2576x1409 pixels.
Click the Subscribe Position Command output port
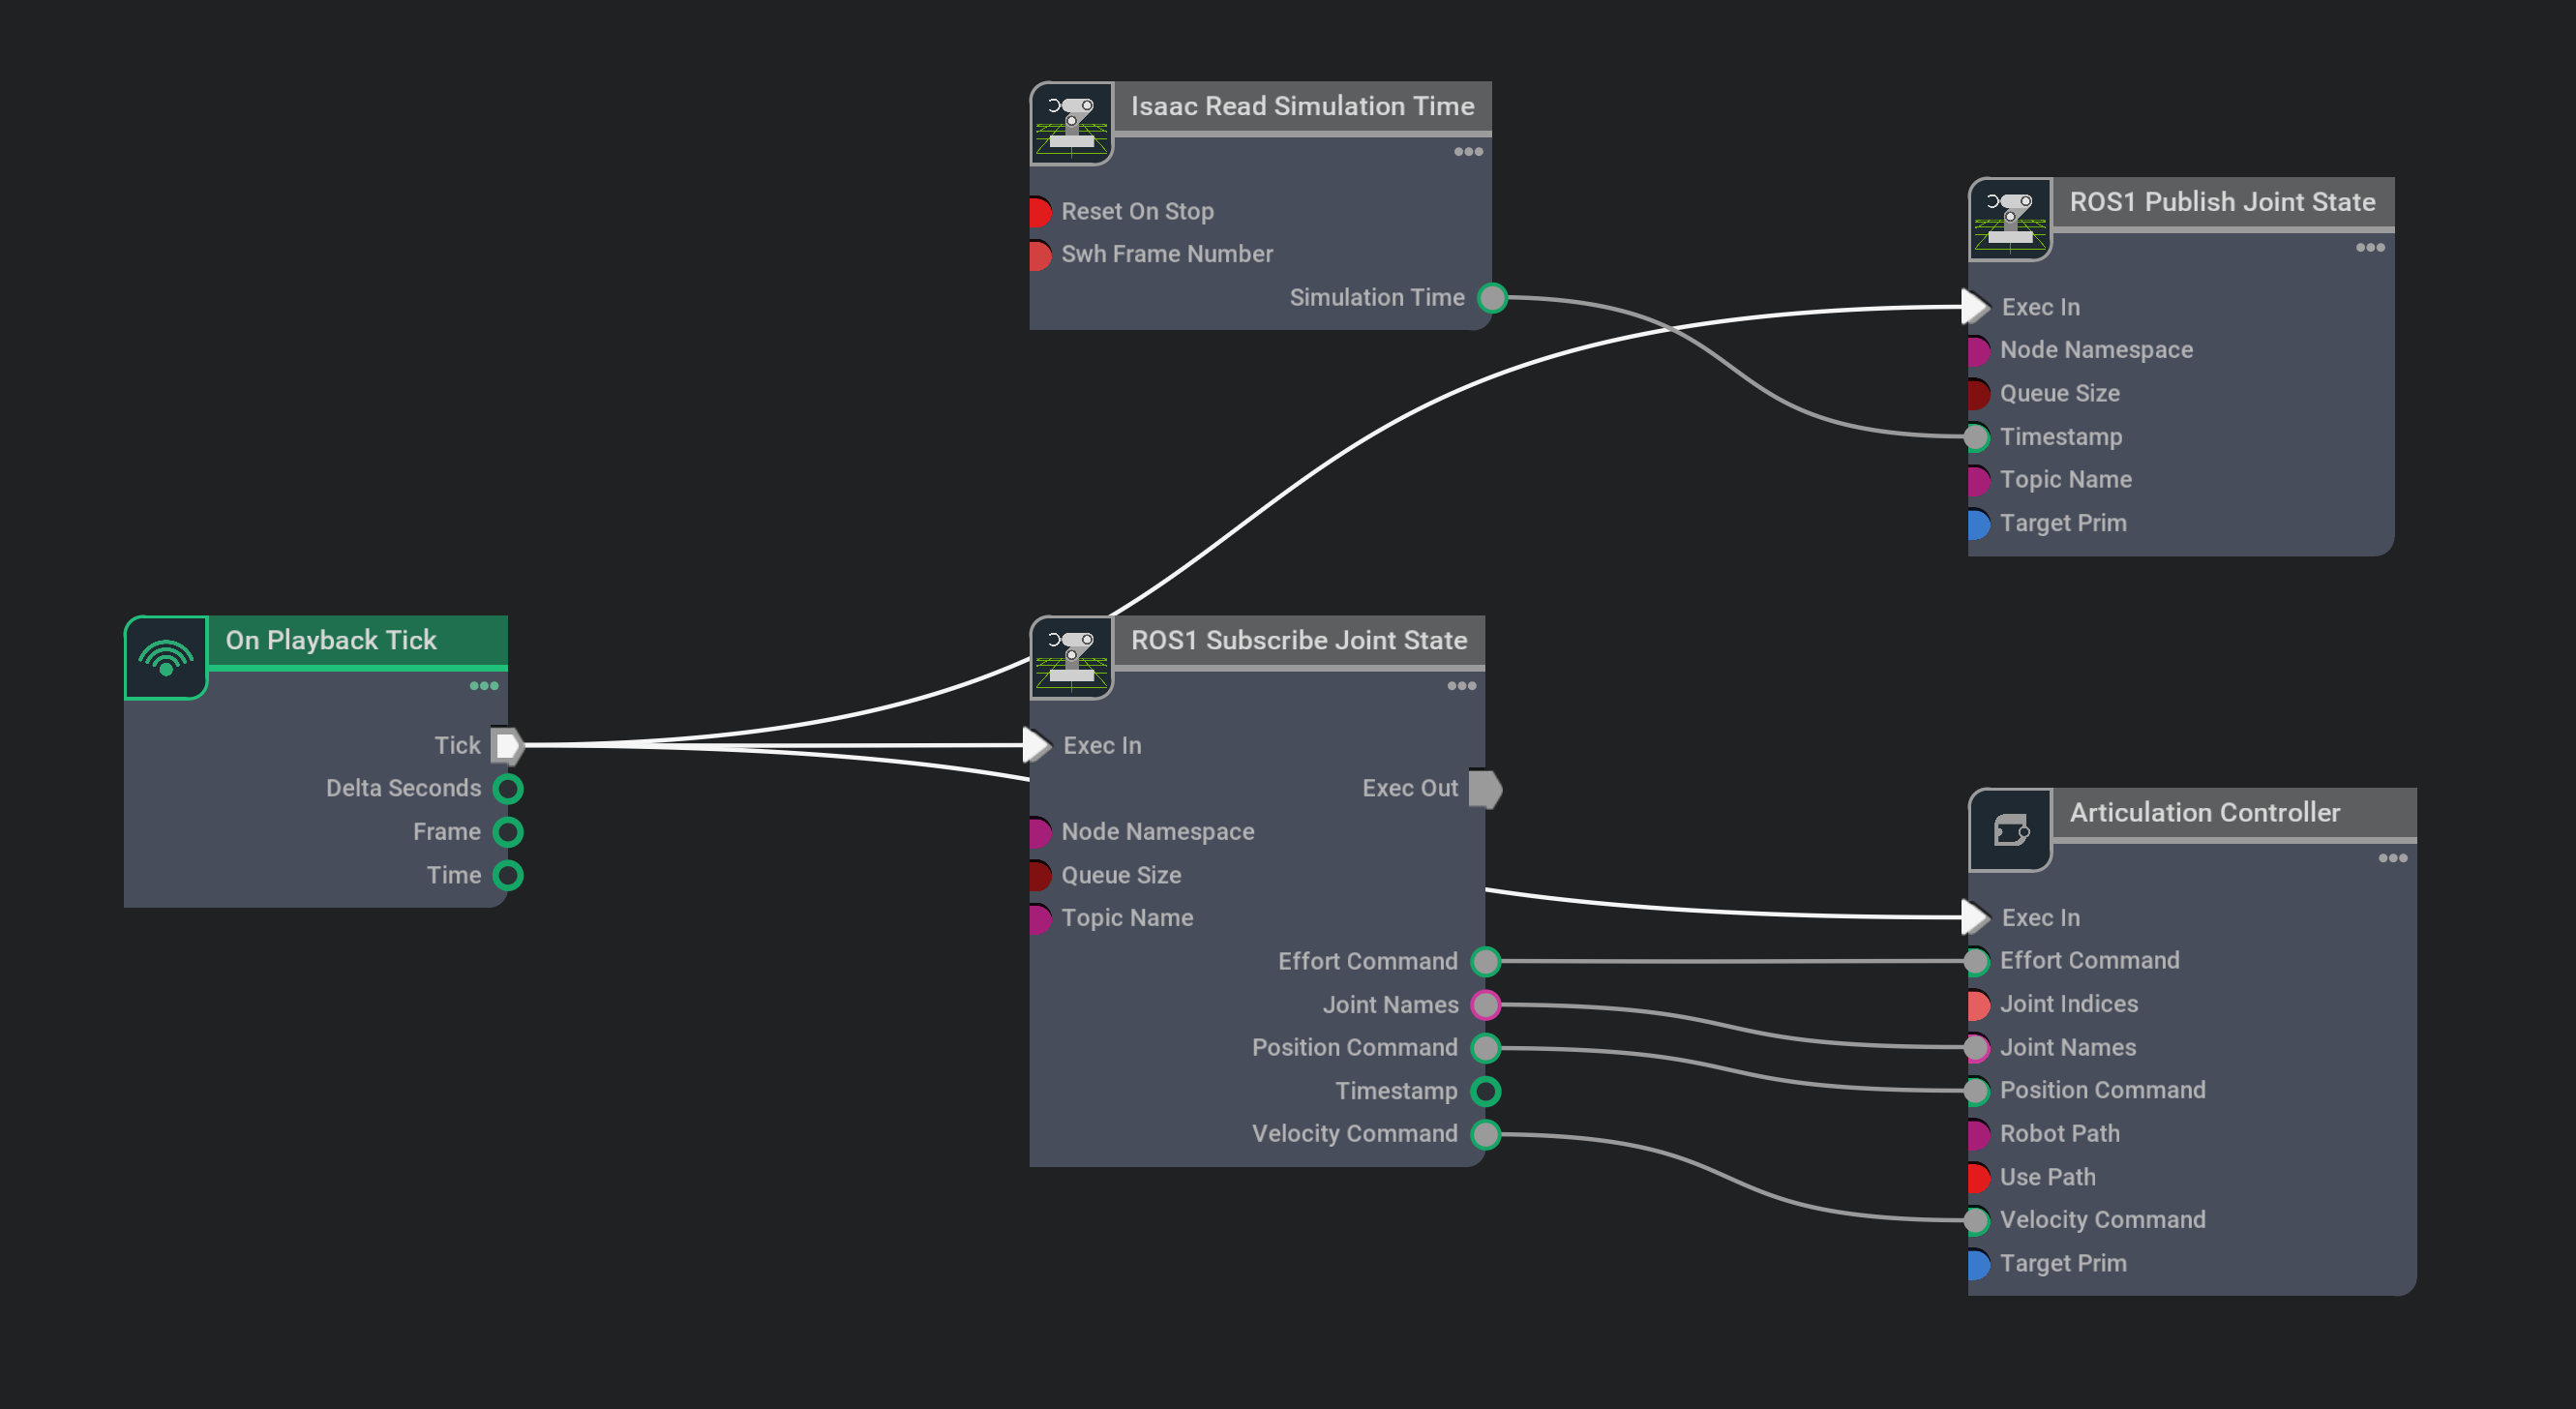(1486, 1048)
